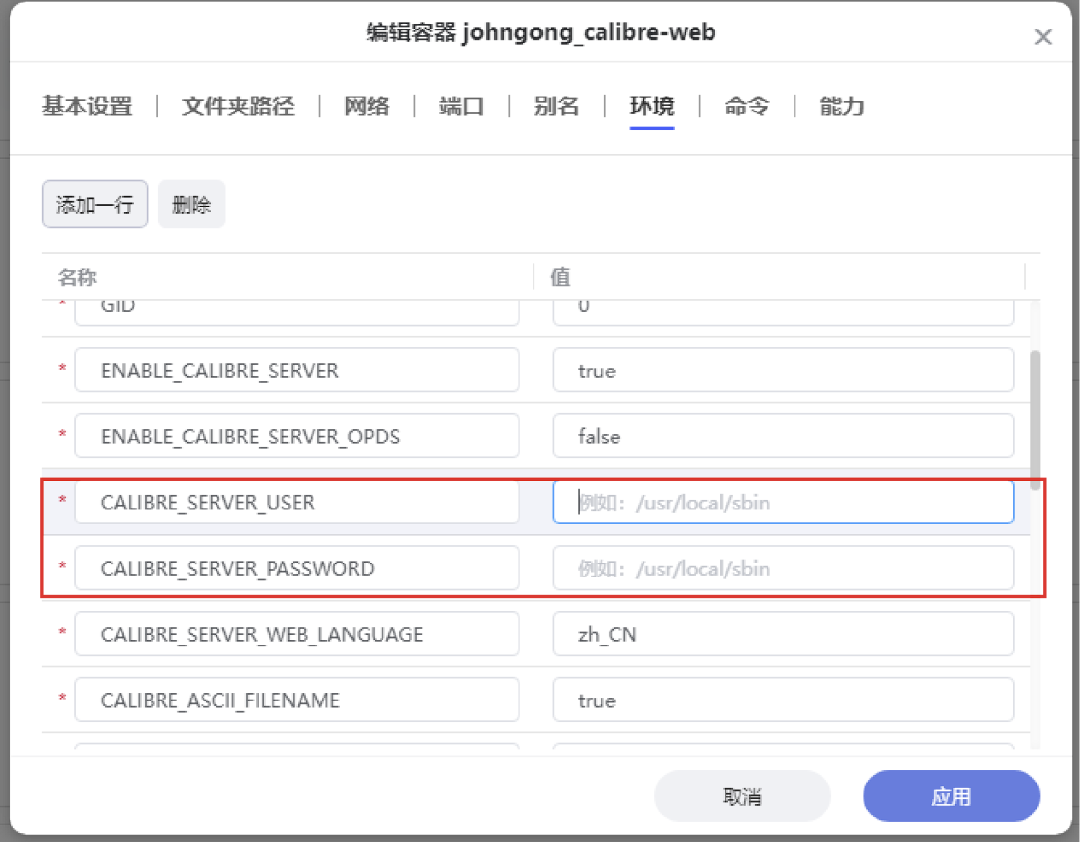
Task: Go to the 网络 tab
Action: coord(366,106)
